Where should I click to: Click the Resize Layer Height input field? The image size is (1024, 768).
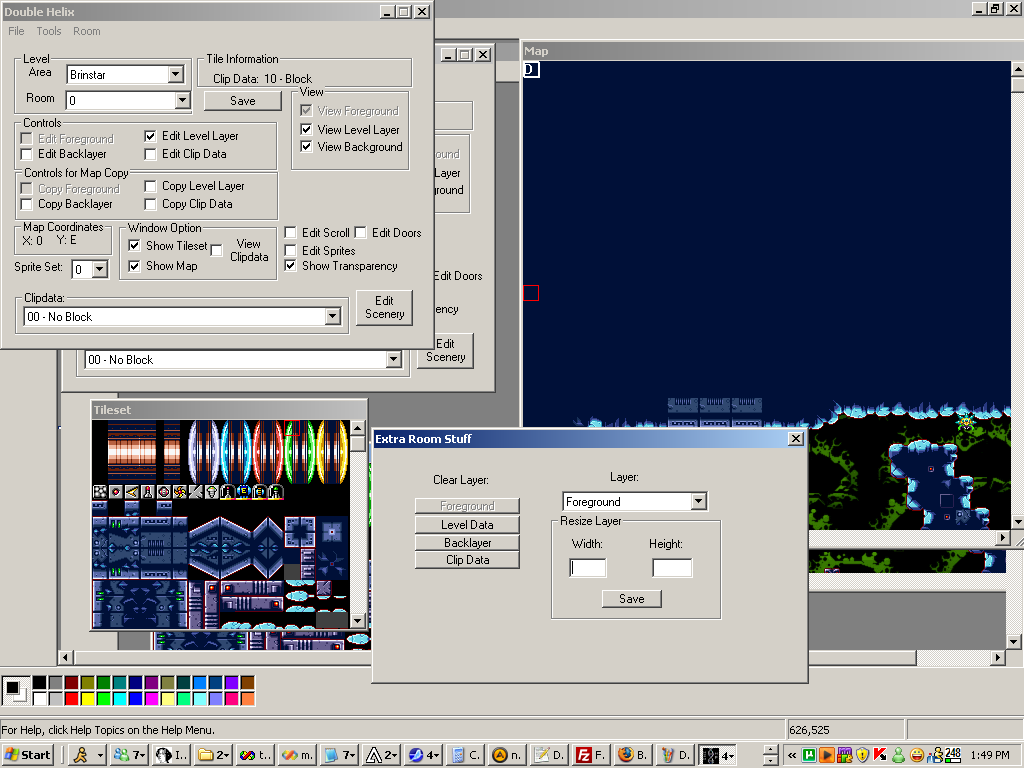pyautogui.click(x=672, y=568)
